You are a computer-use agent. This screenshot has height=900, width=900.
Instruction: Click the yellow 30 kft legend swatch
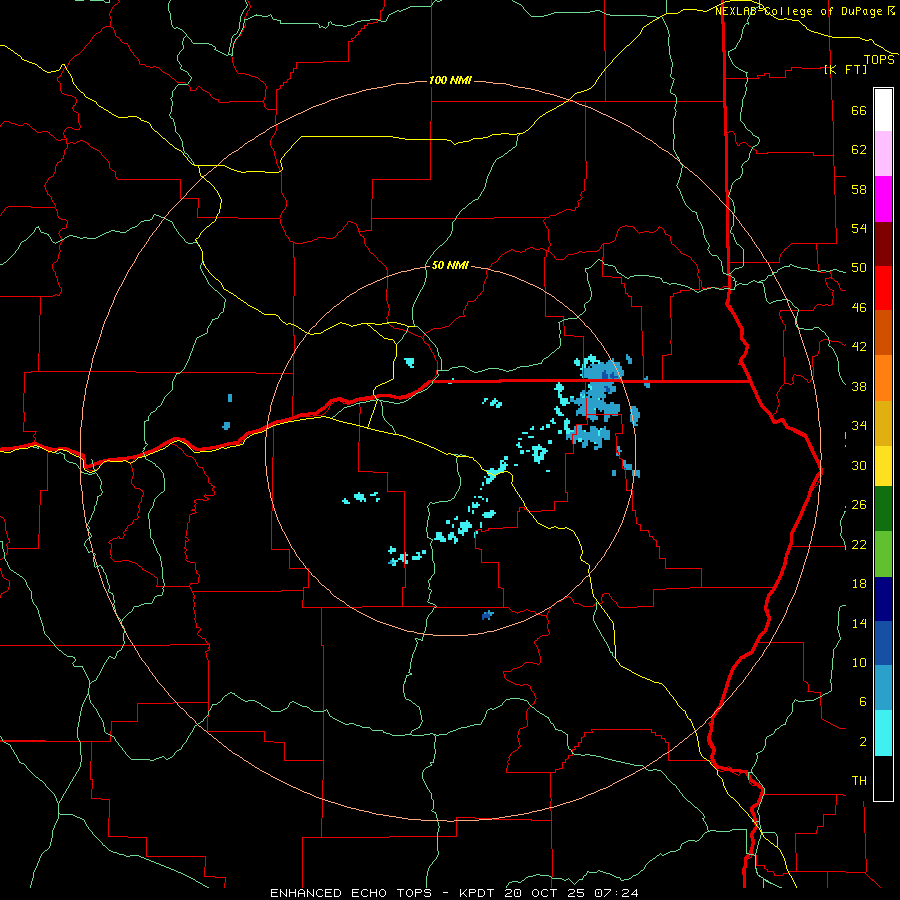point(883,465)
